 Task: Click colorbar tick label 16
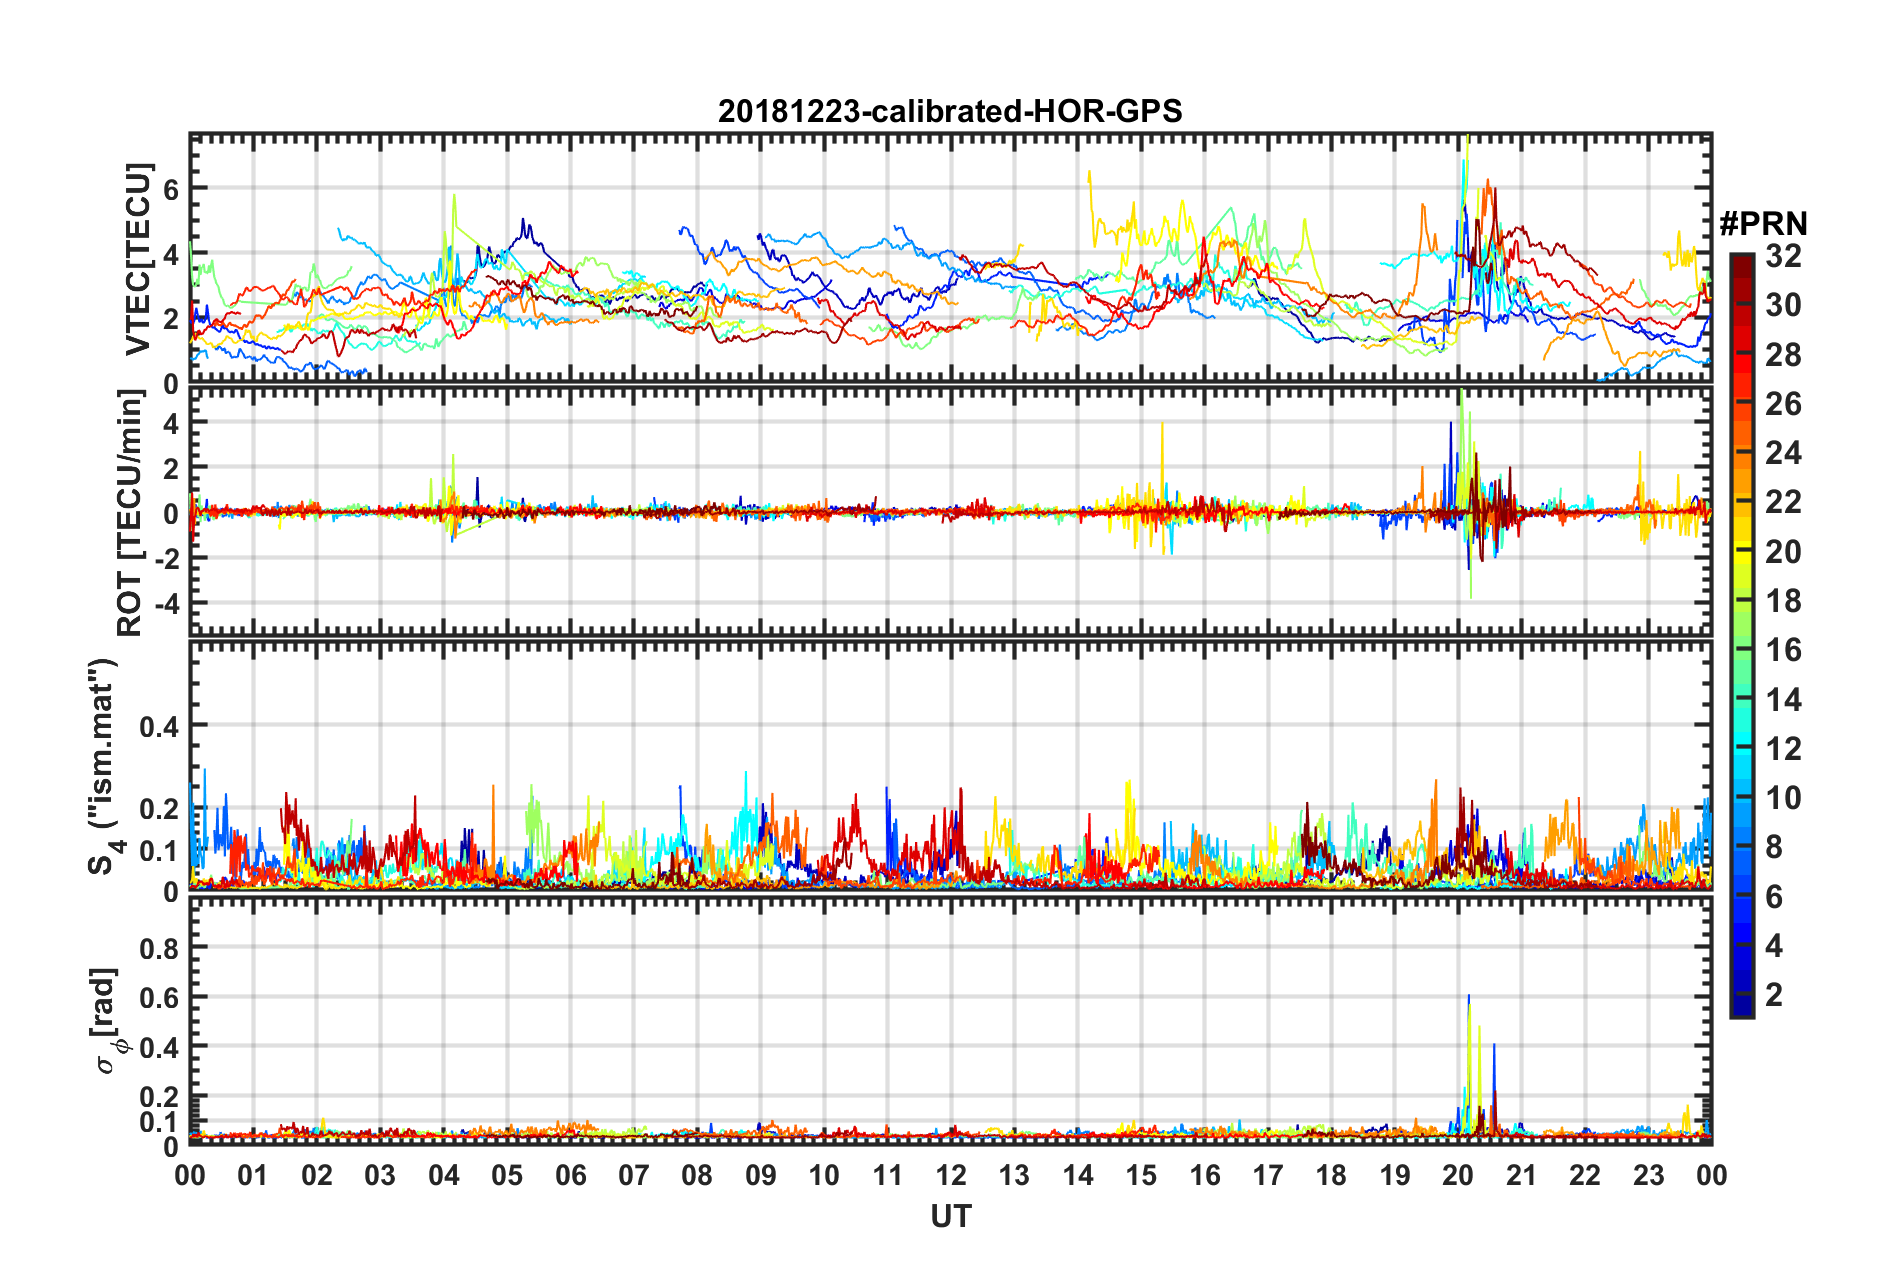coord(1783,650)
